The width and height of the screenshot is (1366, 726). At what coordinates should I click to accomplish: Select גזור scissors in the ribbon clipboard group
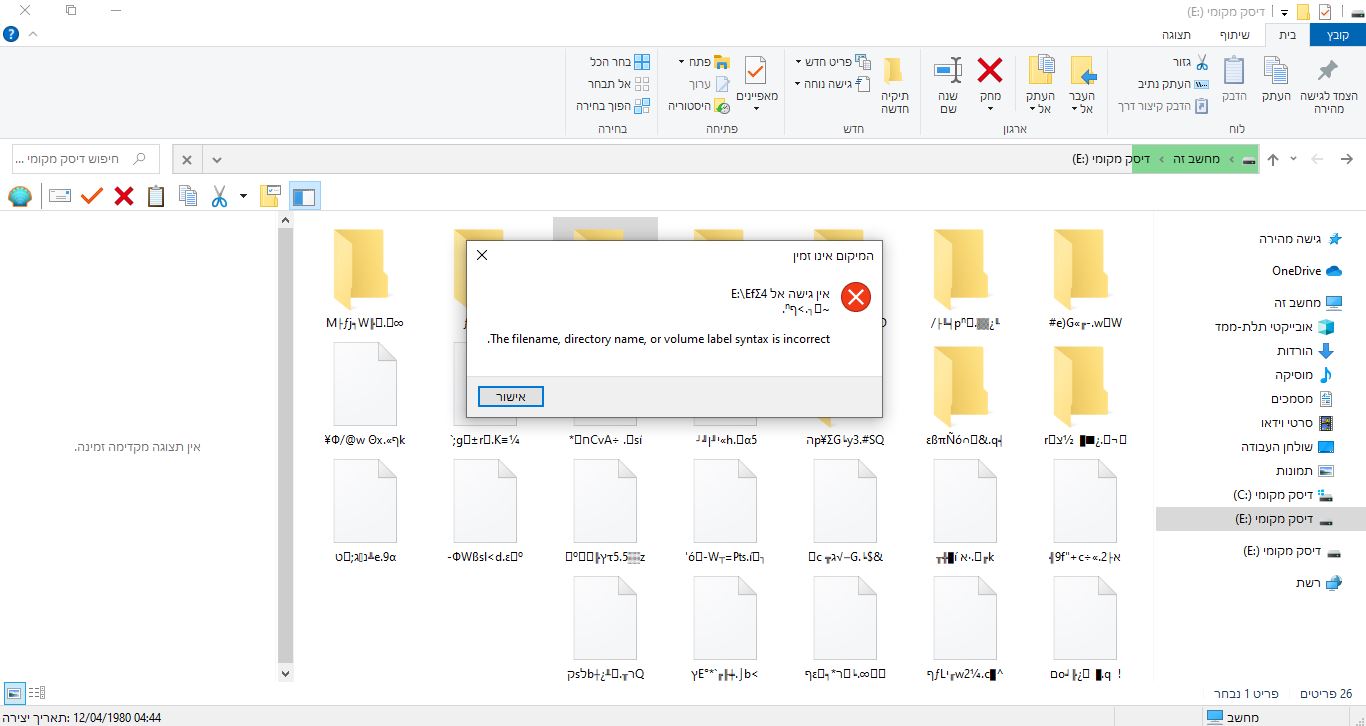(x=1201, y=62)
